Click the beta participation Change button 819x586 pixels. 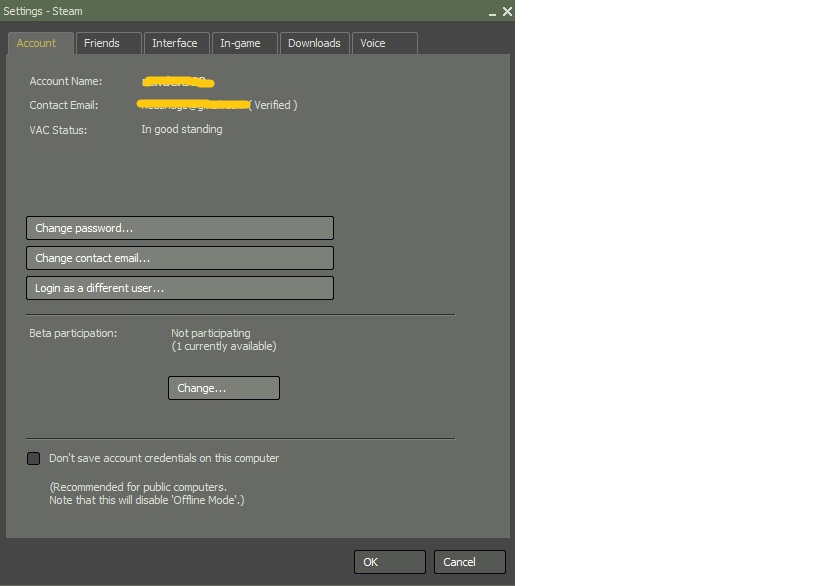[224, 388]
